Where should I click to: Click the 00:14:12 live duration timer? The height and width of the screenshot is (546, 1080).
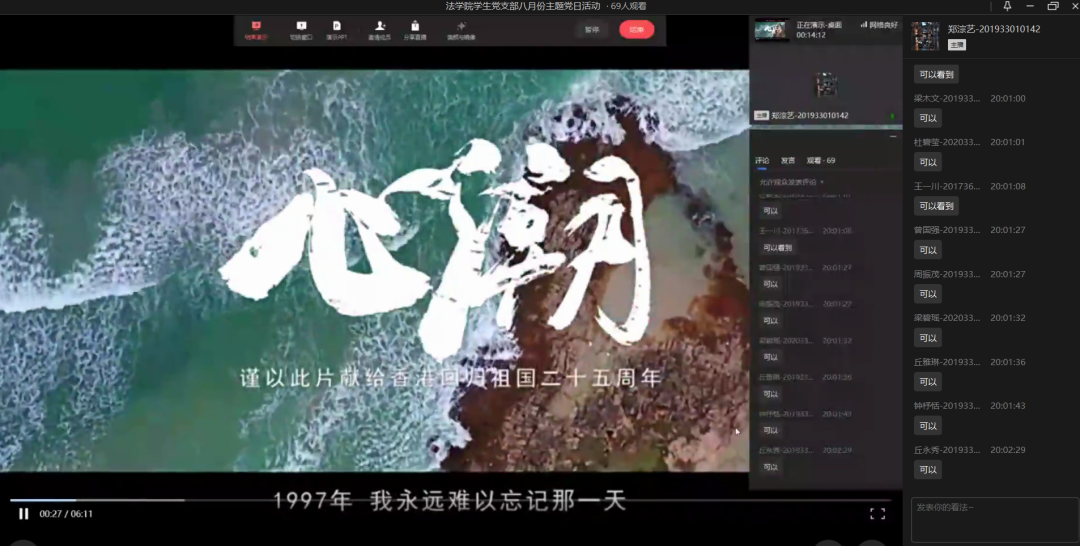[811, 35]
